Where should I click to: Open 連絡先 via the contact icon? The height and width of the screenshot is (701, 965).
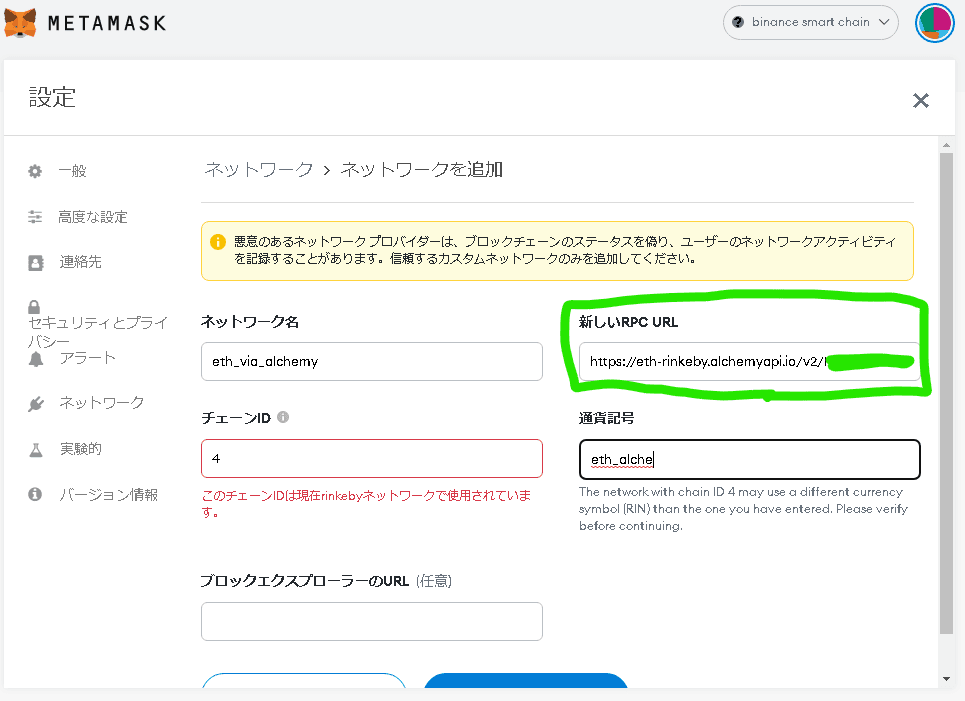pos(35,262)
